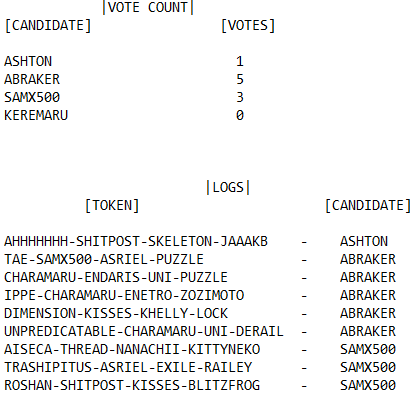Click KEREMARU in the vote count table

click(x=36, y=115)
